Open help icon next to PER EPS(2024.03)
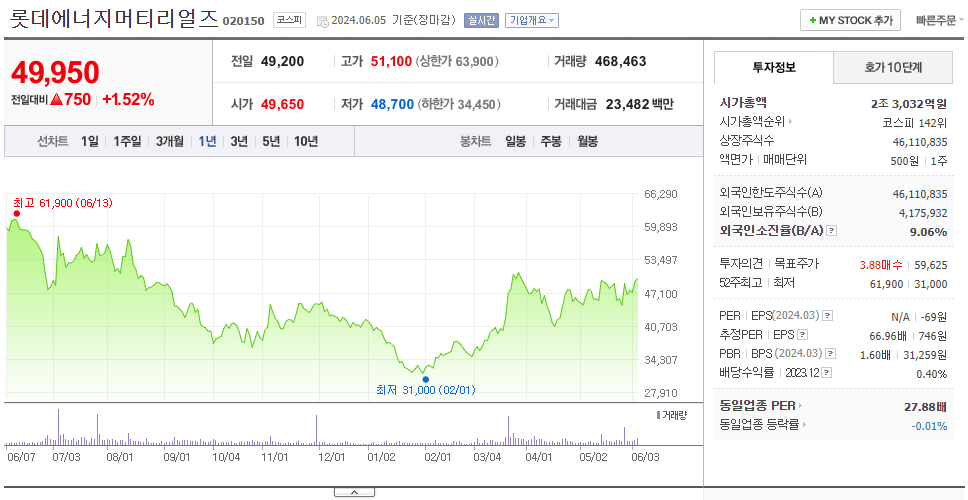 tap(827, 316)
